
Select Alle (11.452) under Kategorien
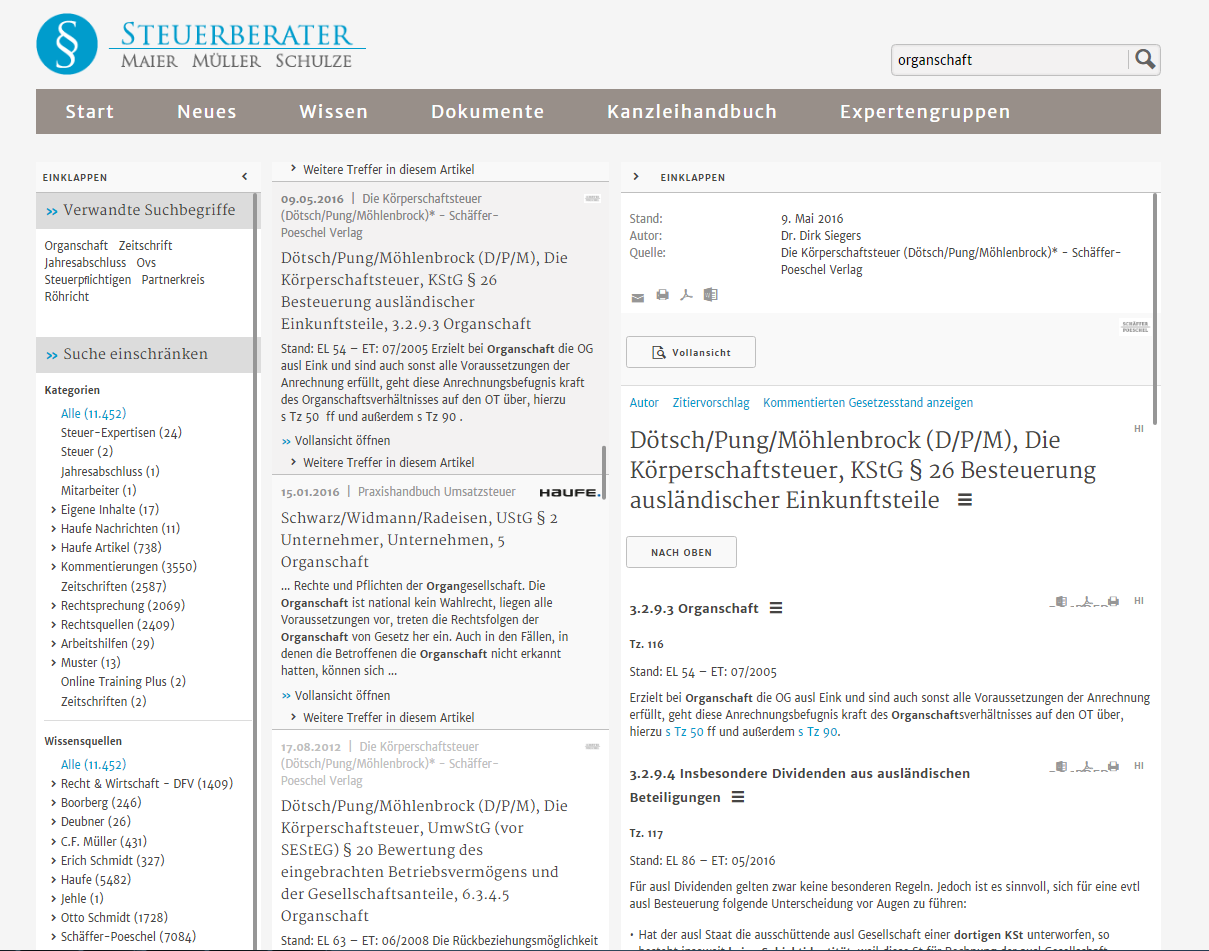pos(94,414)
